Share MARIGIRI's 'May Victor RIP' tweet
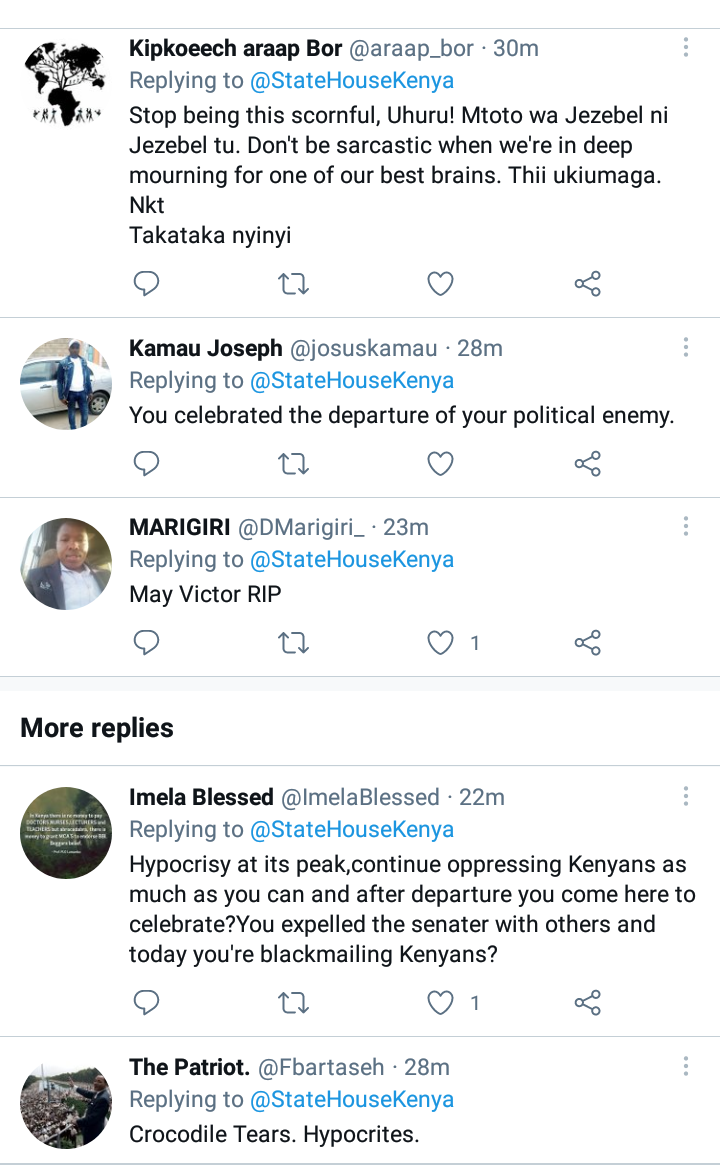Viewport: 720px width, 1168px height. pos(587,643)
